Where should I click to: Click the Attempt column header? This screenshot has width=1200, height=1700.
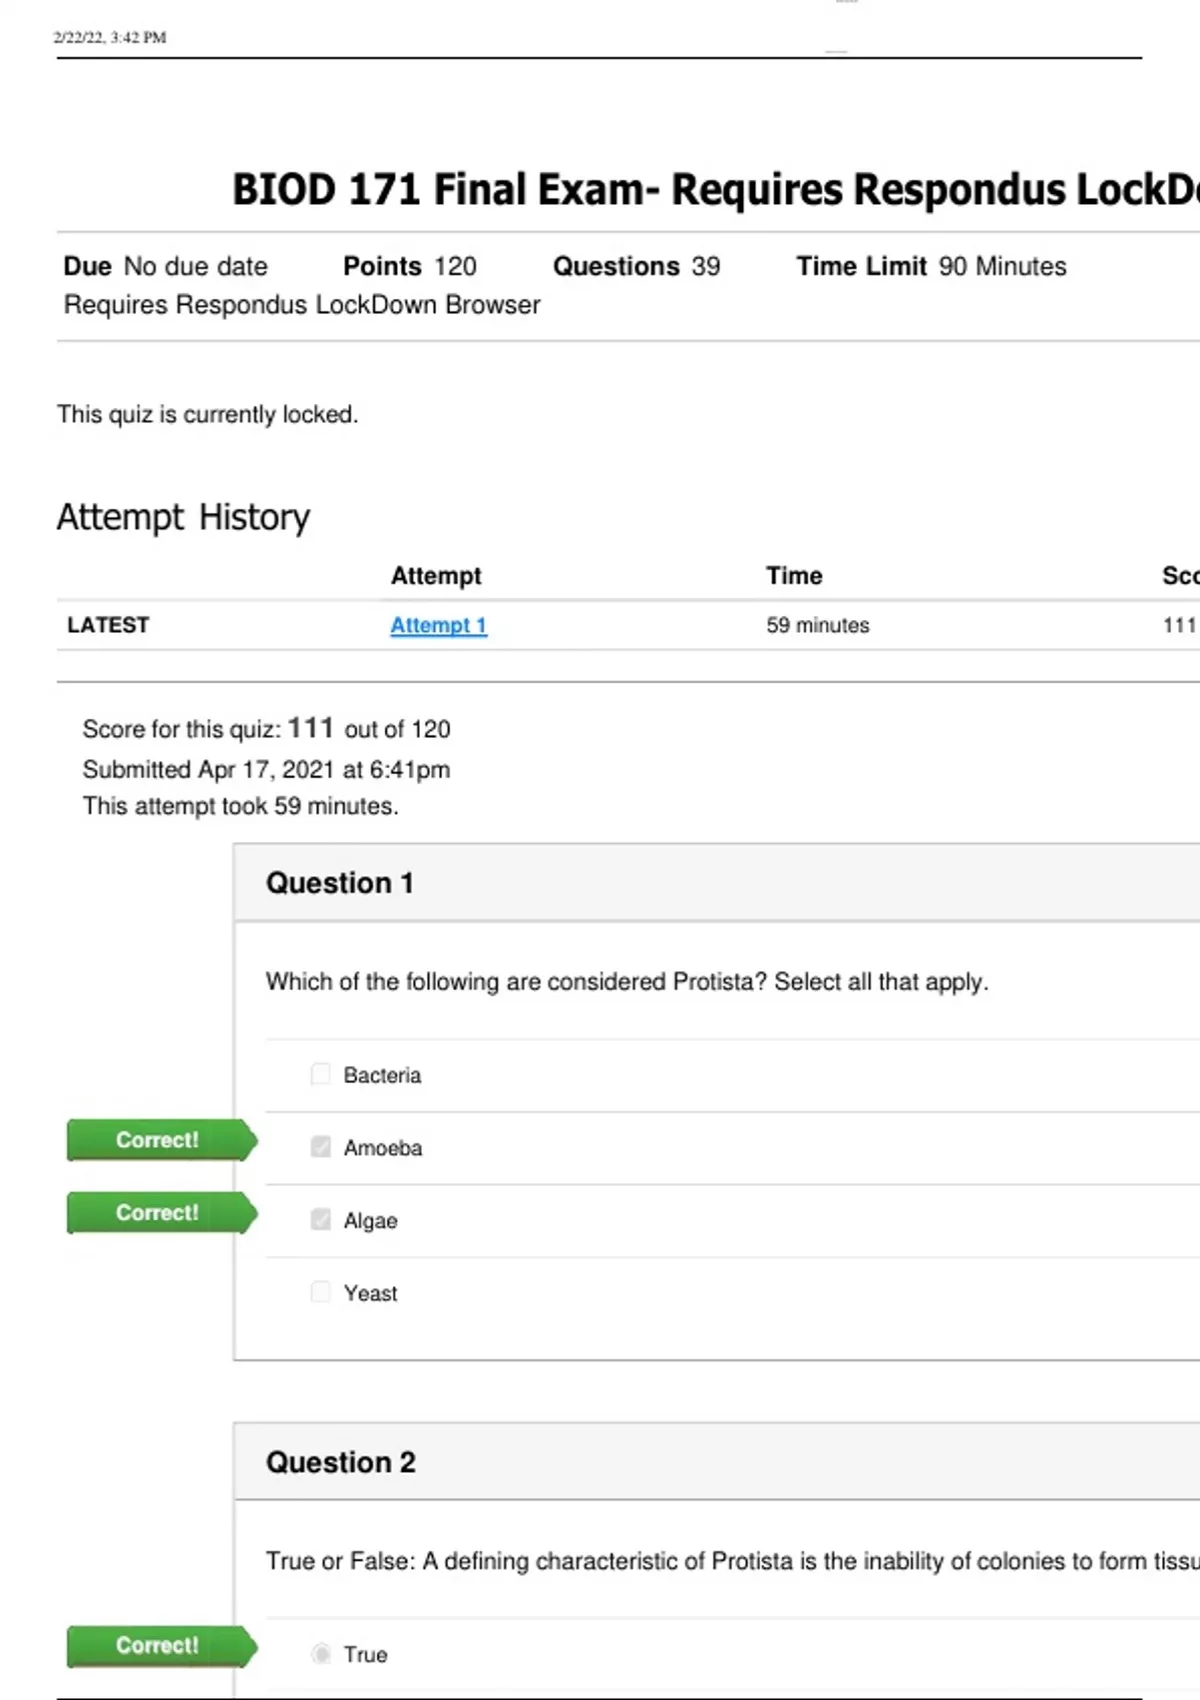(435, 576)
